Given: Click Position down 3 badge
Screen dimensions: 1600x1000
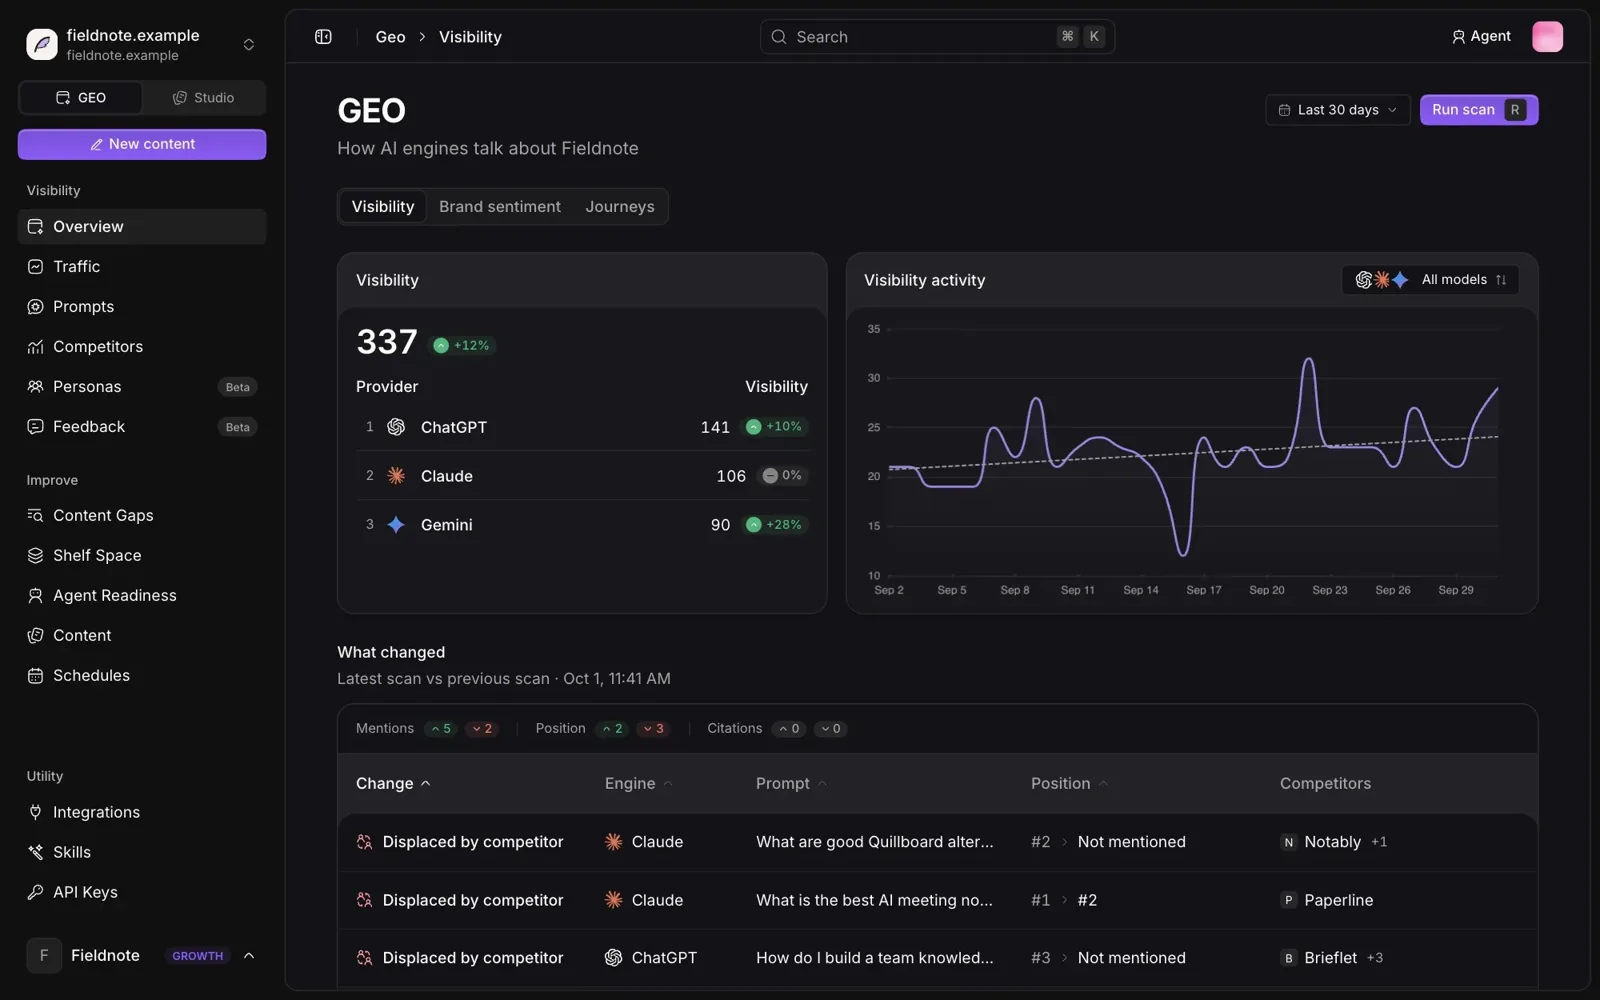Looking at the screenshot, I should 653,729.
